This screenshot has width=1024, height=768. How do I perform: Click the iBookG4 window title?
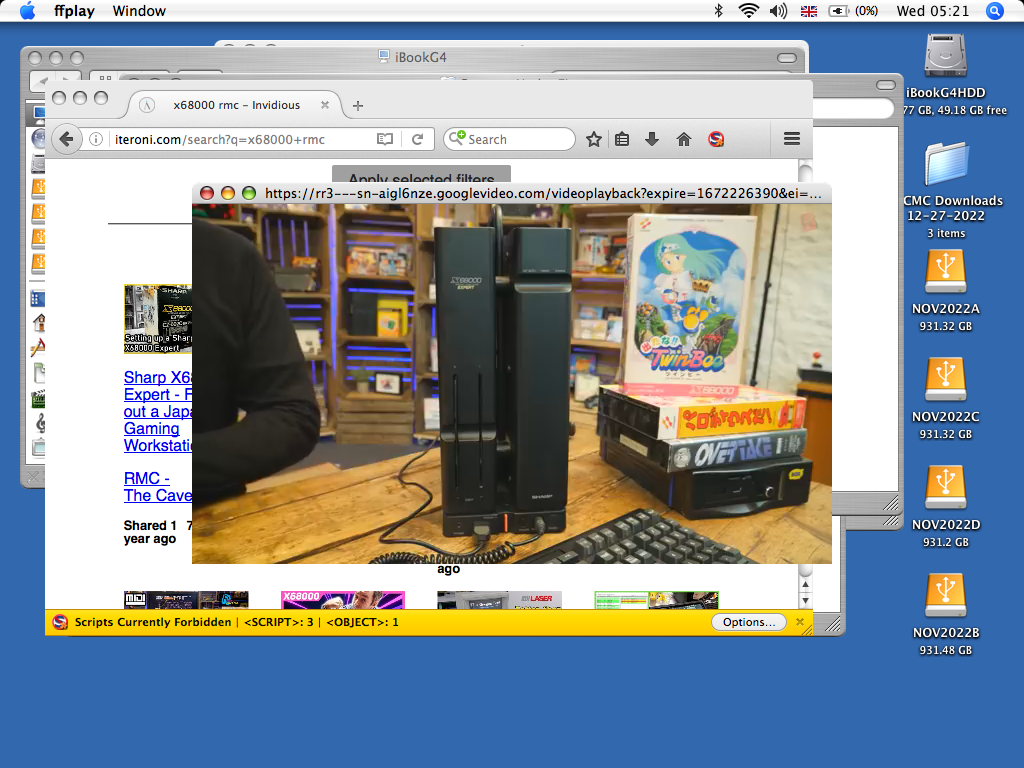point(413,57)
